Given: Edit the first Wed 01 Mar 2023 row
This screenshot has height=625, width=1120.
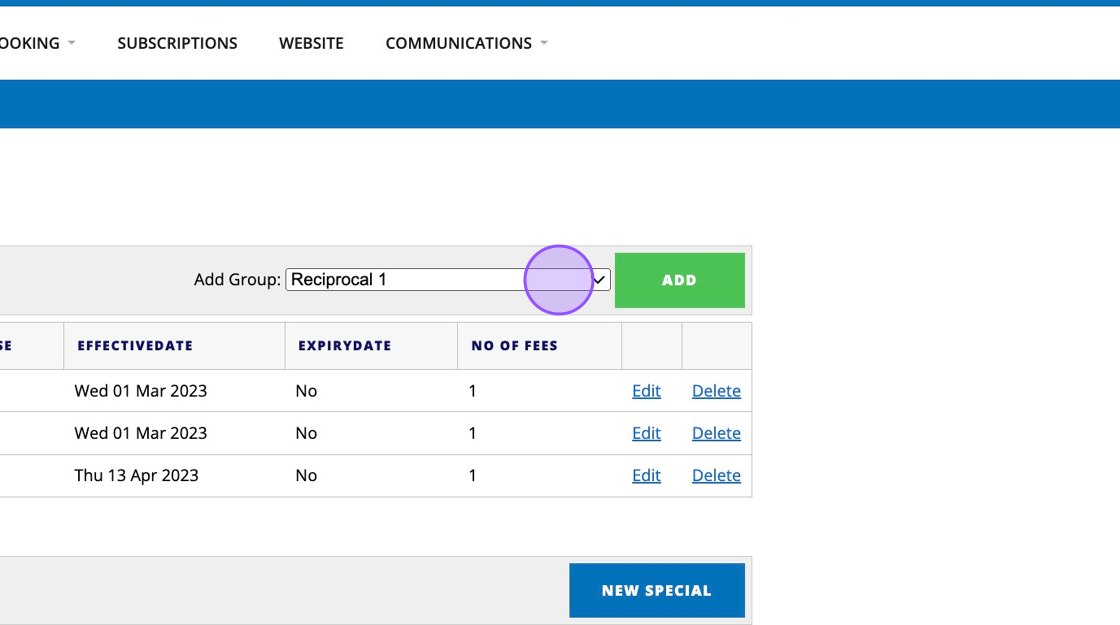Looking at the screenshot, I should (x=646, y=391).
